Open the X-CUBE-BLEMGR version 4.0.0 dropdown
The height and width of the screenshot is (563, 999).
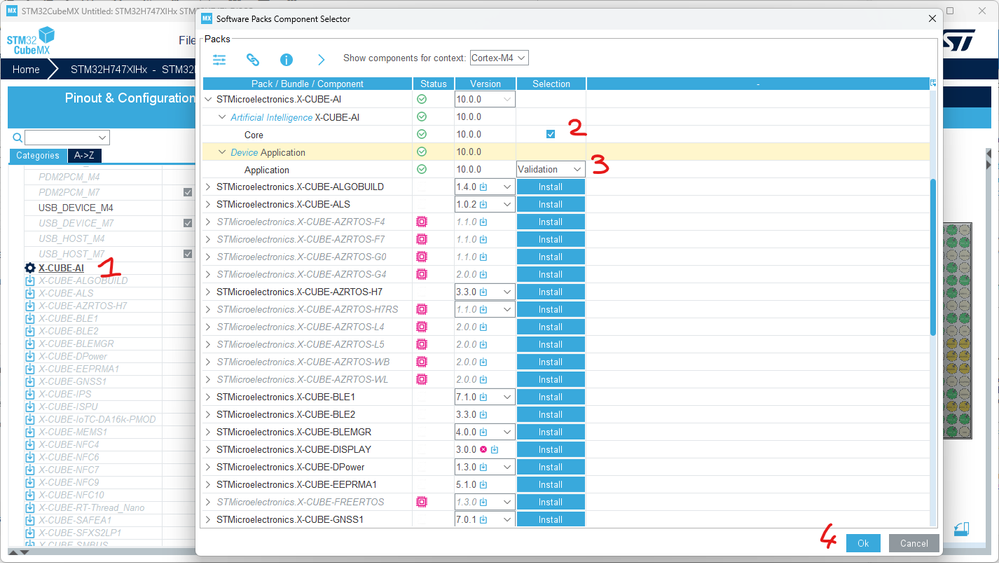485,432
